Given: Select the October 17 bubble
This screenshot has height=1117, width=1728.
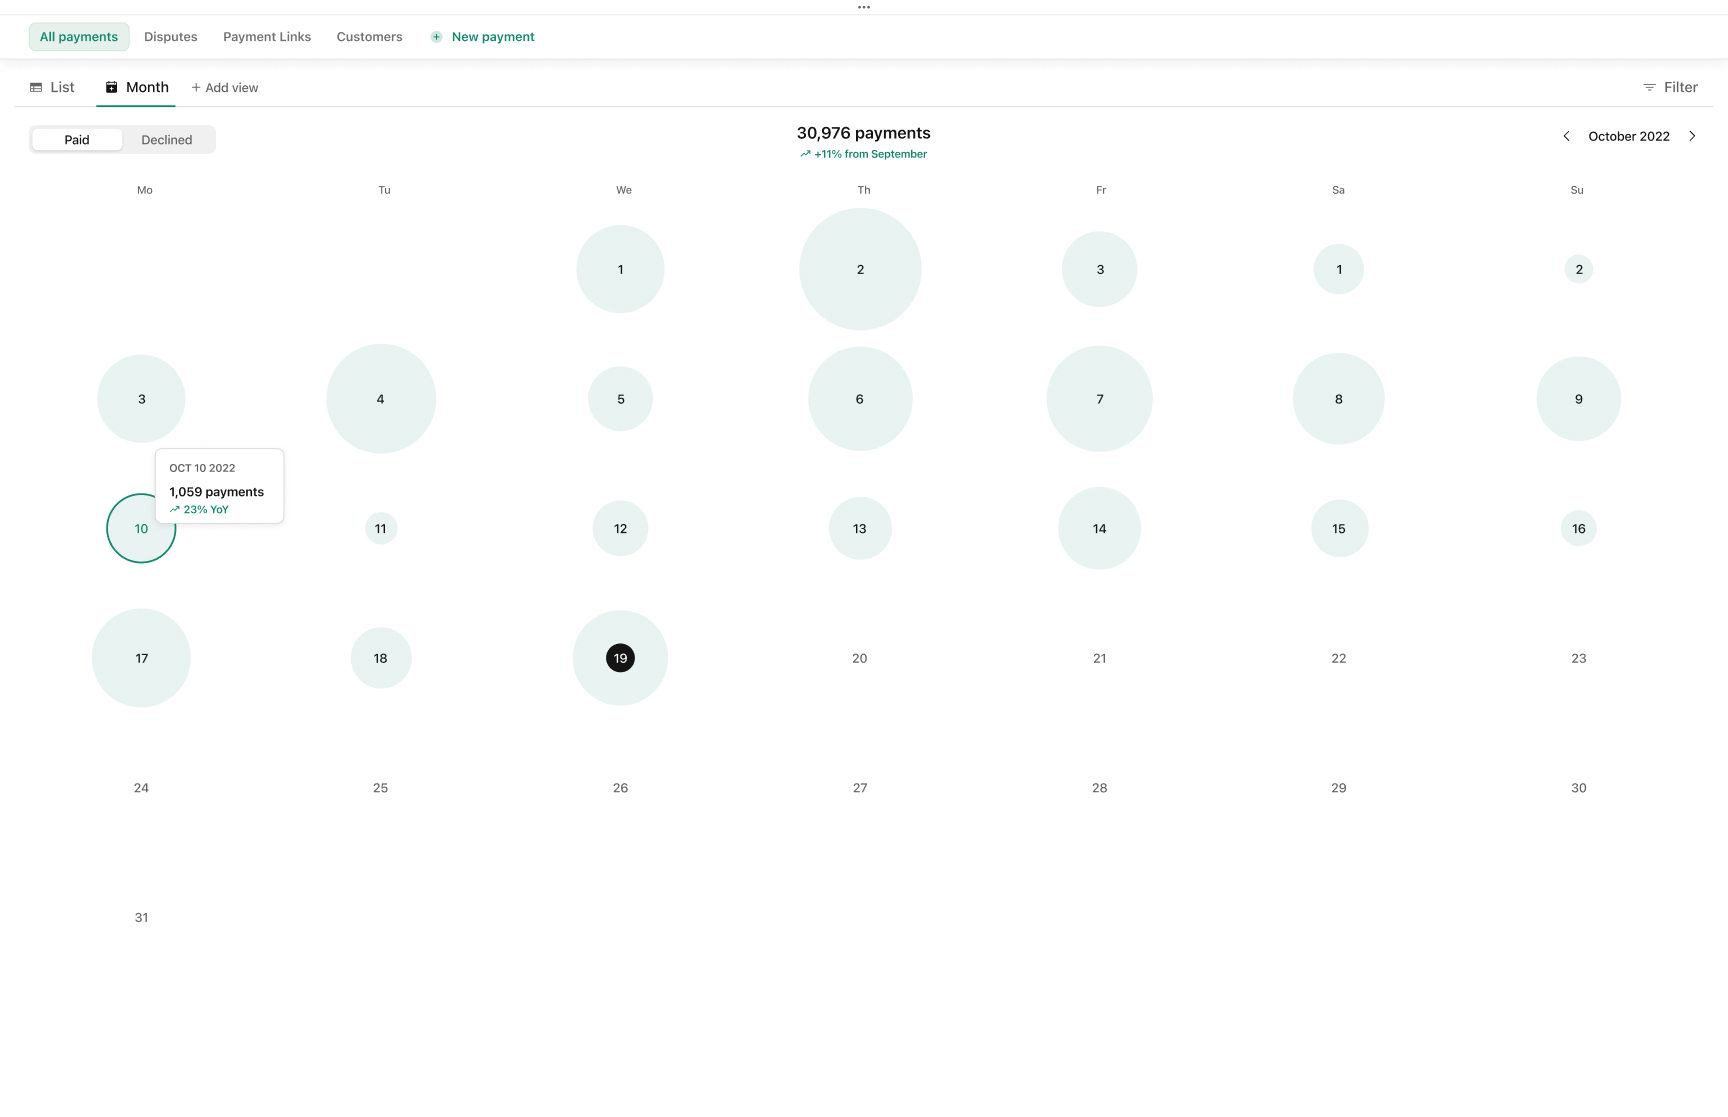Looking at the screenshot, I should (141, 658).
